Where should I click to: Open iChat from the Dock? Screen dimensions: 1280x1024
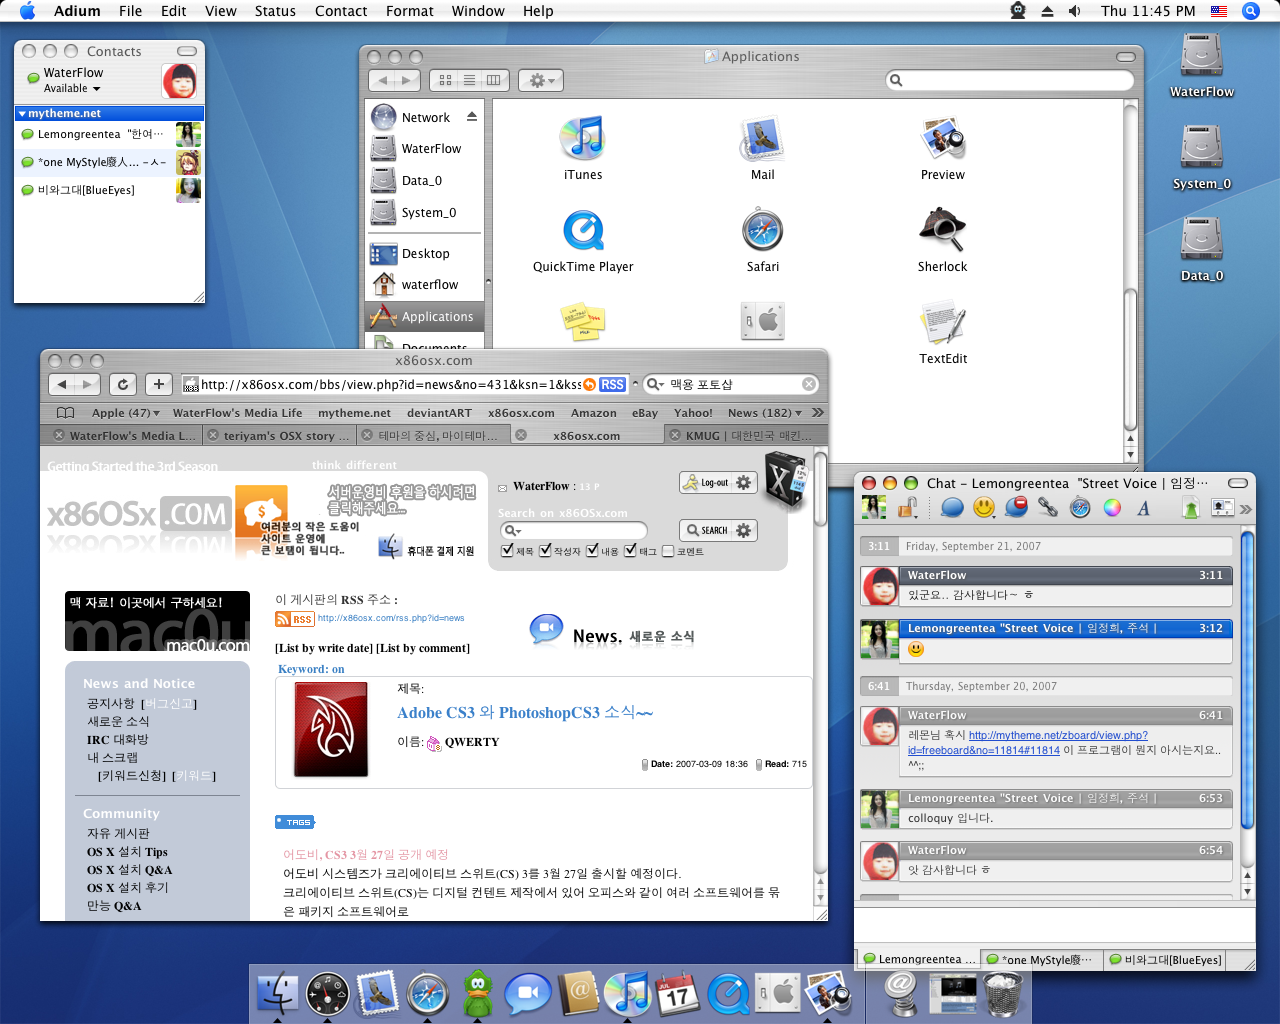click(x=528, y=993)
